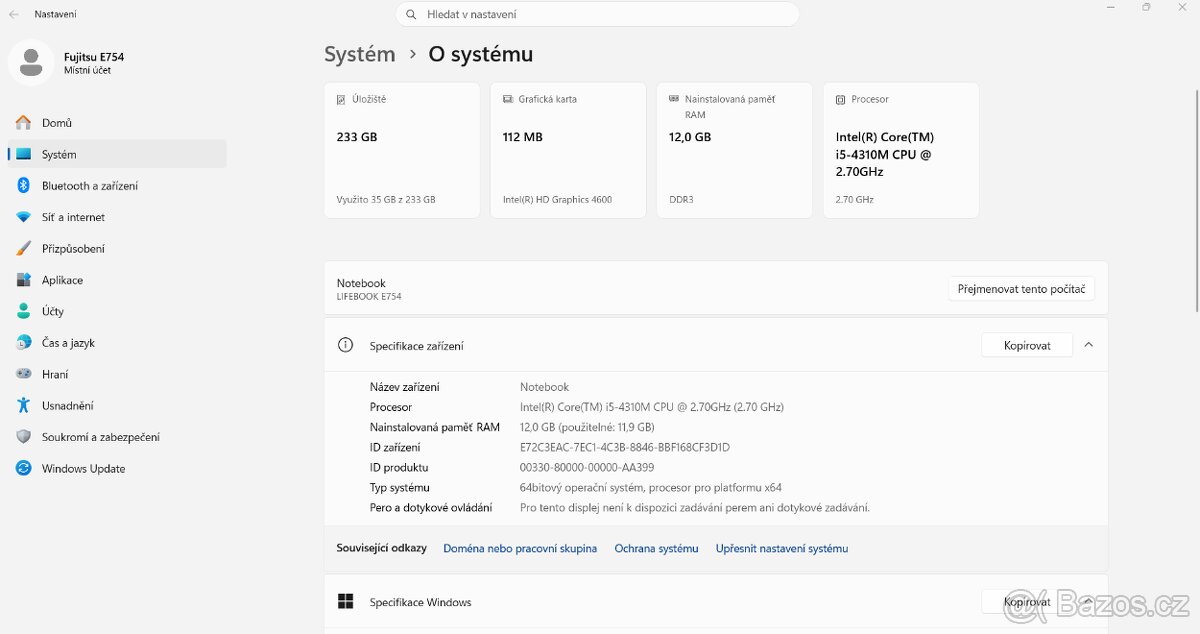Click the Windows Update sync icon
The image size is (1200, 634).
[23, 469]
